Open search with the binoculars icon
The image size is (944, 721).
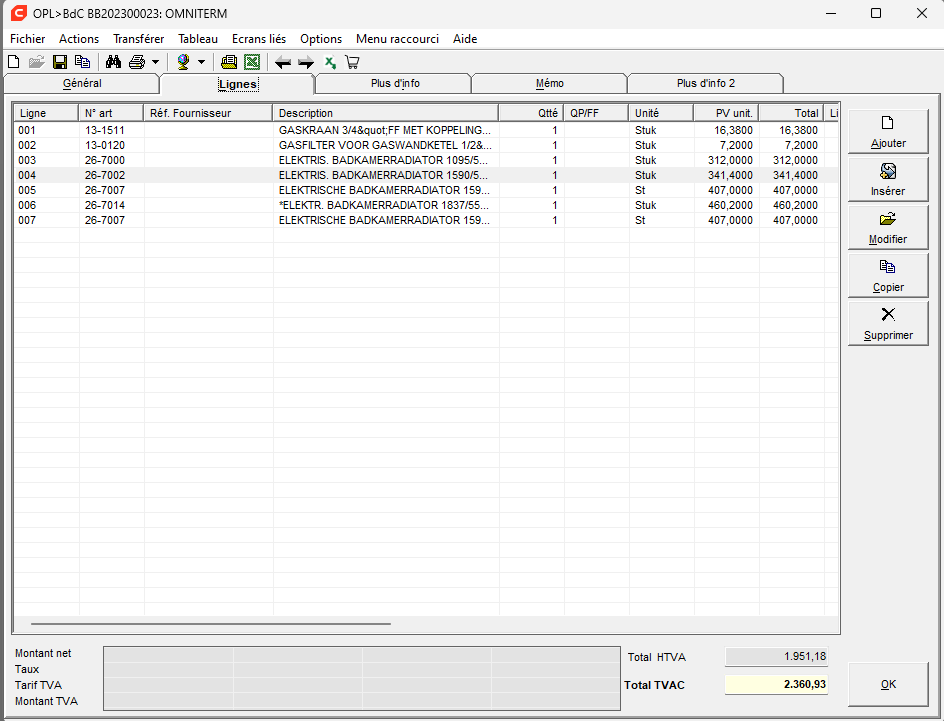[x=113, y=62]
